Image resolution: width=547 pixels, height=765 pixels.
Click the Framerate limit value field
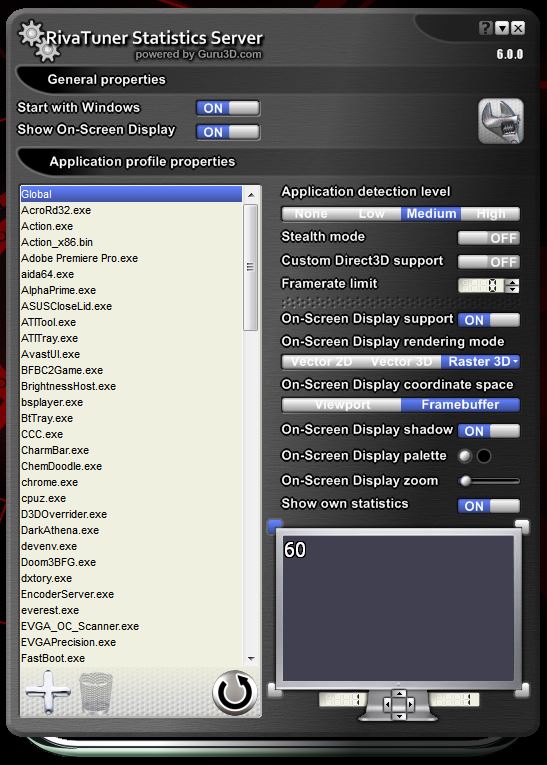pyautogui.click(x=482, y=285)
